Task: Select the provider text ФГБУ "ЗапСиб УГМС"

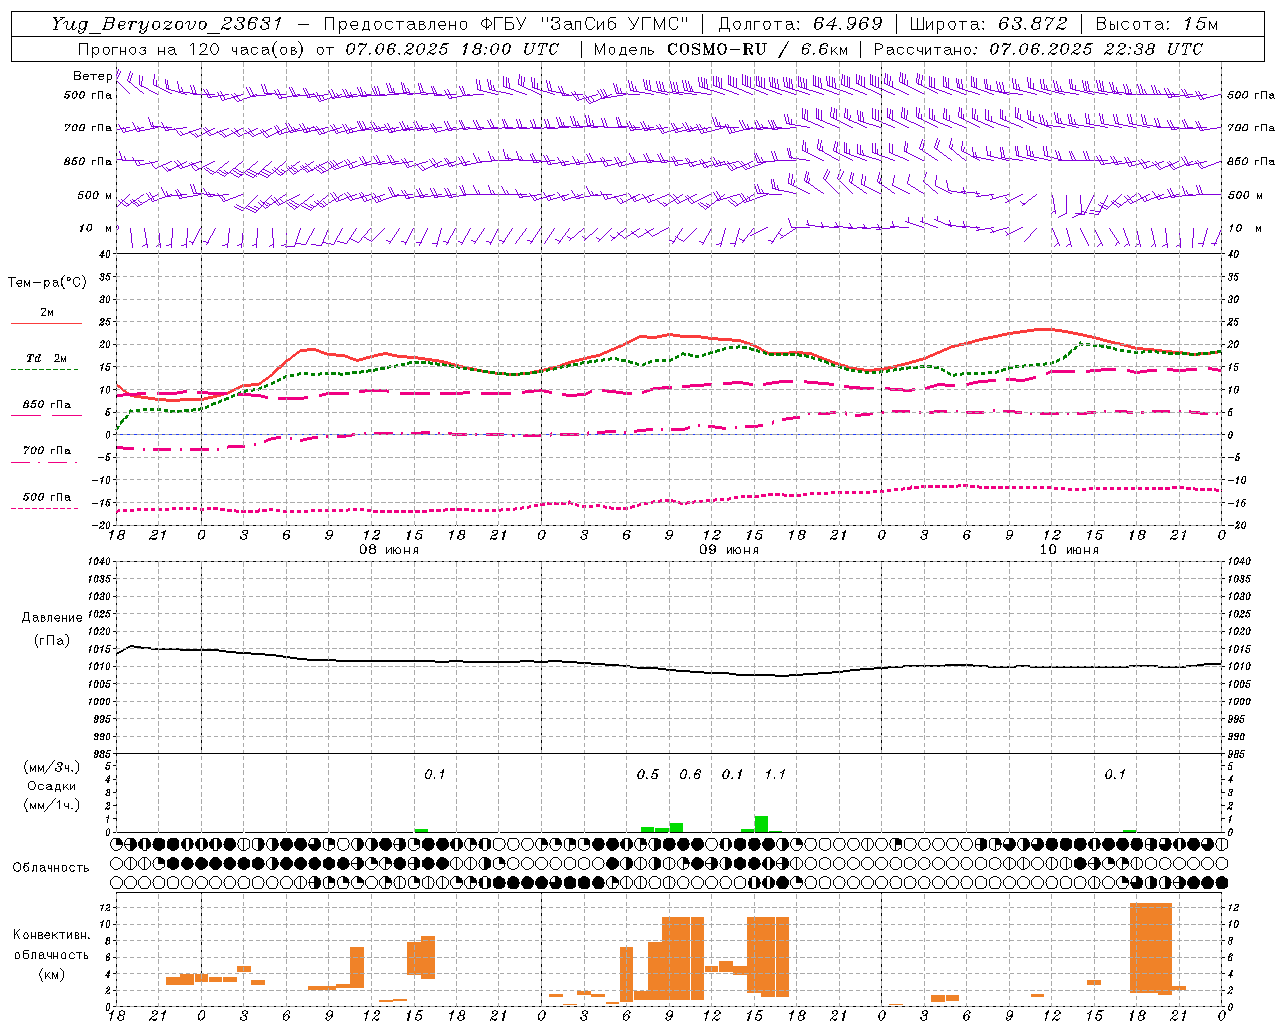Action: click(587, 24)
